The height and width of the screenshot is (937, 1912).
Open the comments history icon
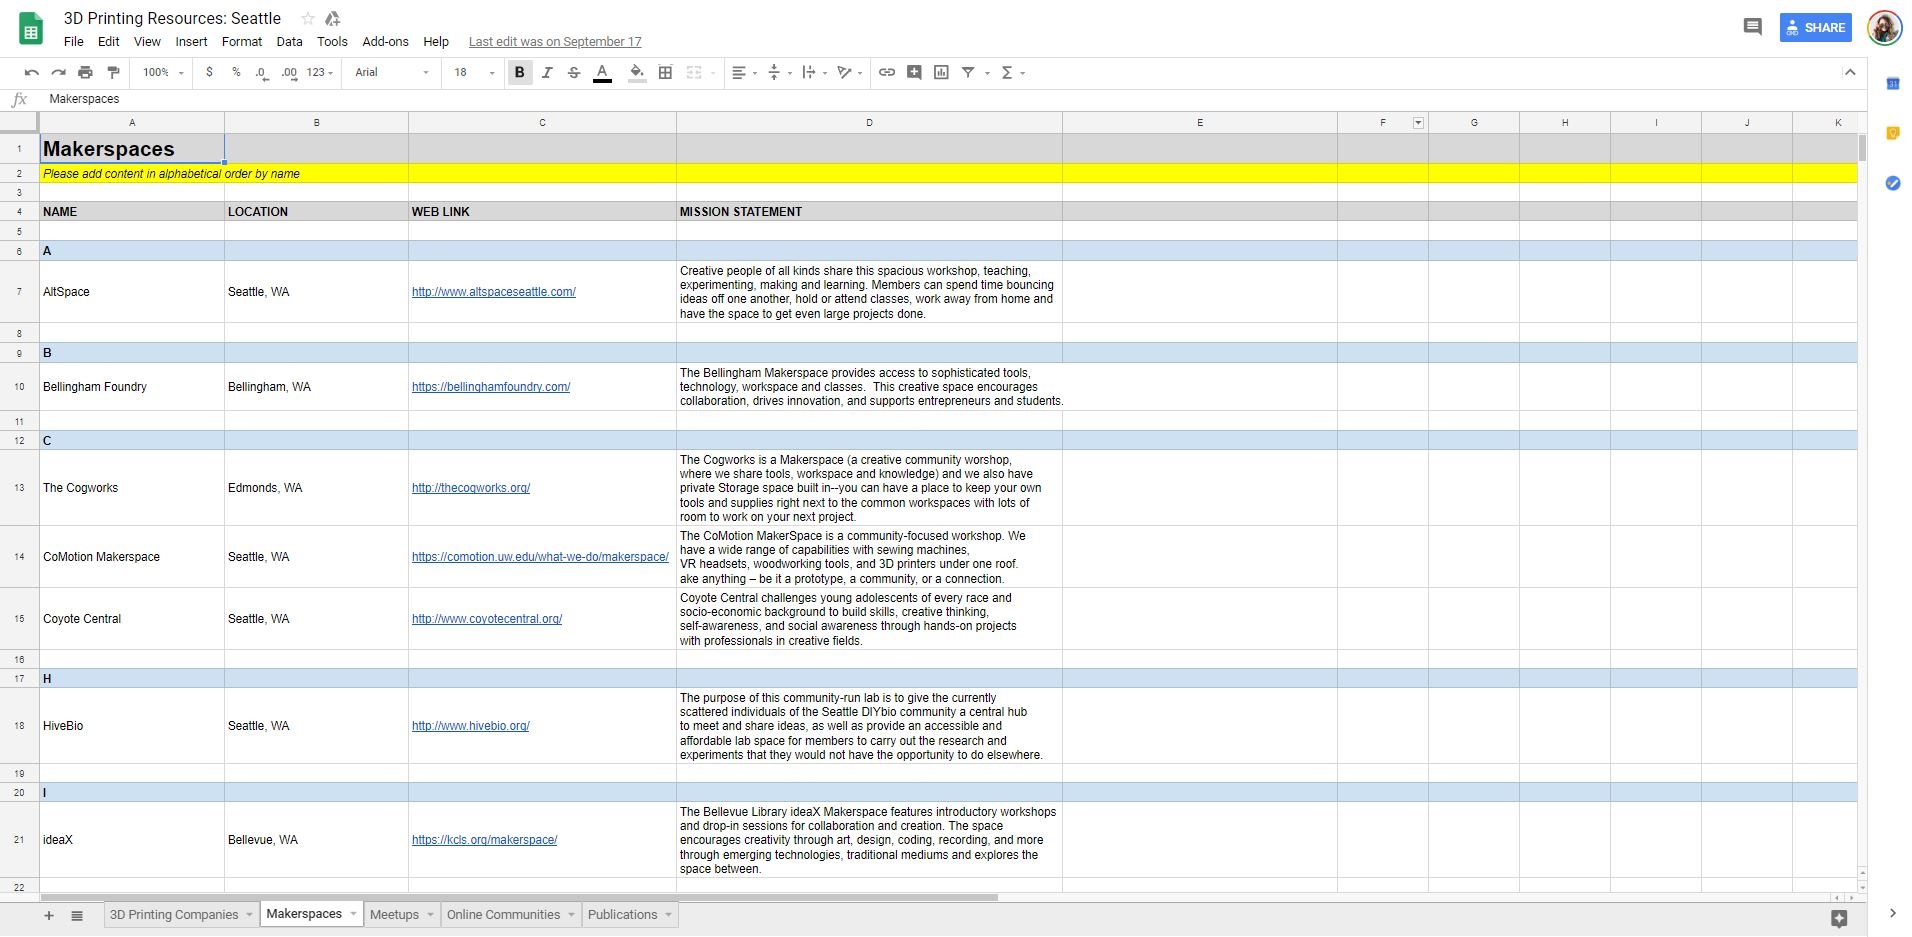1752,27
